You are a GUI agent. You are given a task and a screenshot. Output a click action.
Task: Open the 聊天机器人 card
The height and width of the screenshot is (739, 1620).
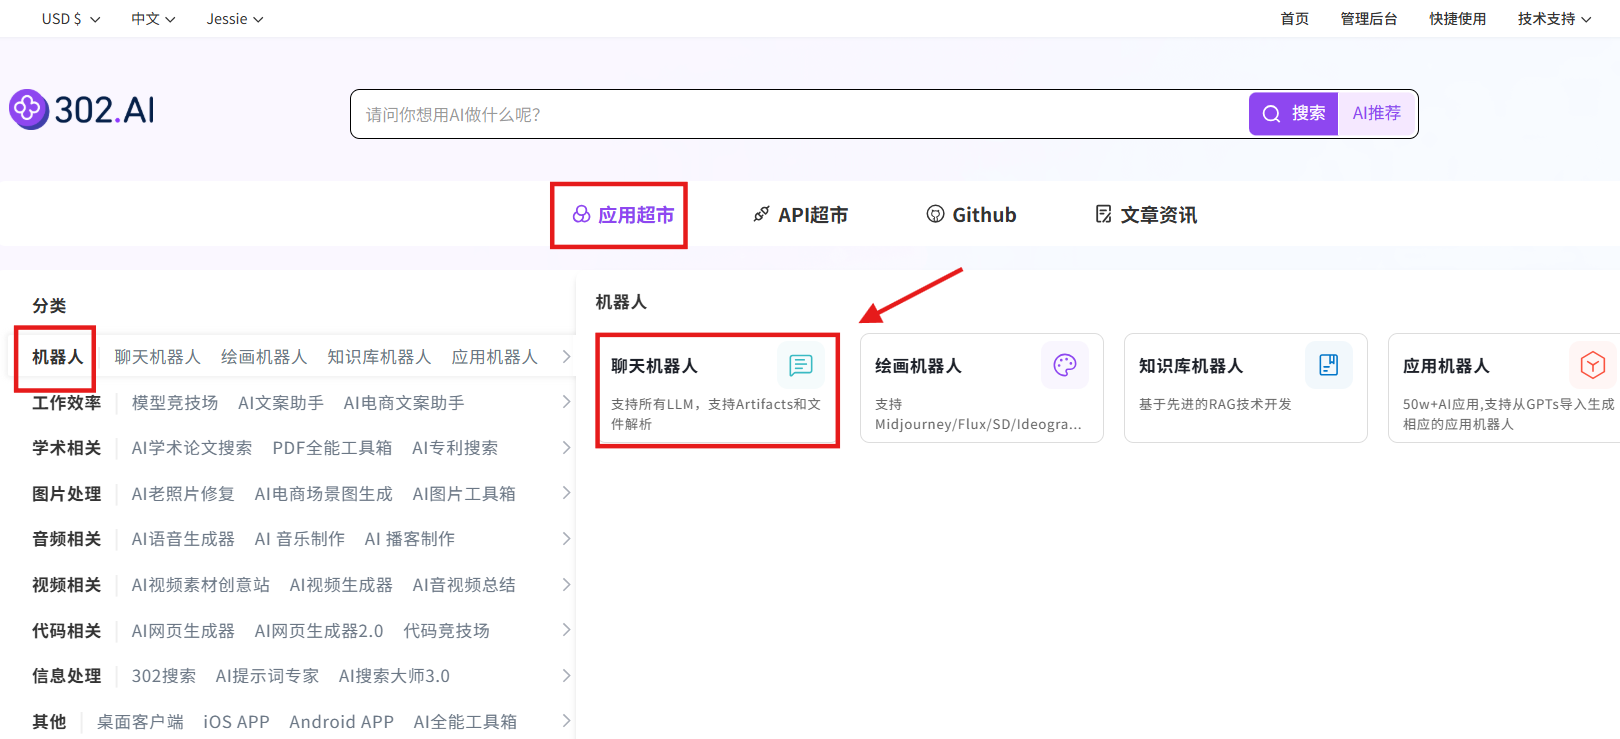[717, 390]
